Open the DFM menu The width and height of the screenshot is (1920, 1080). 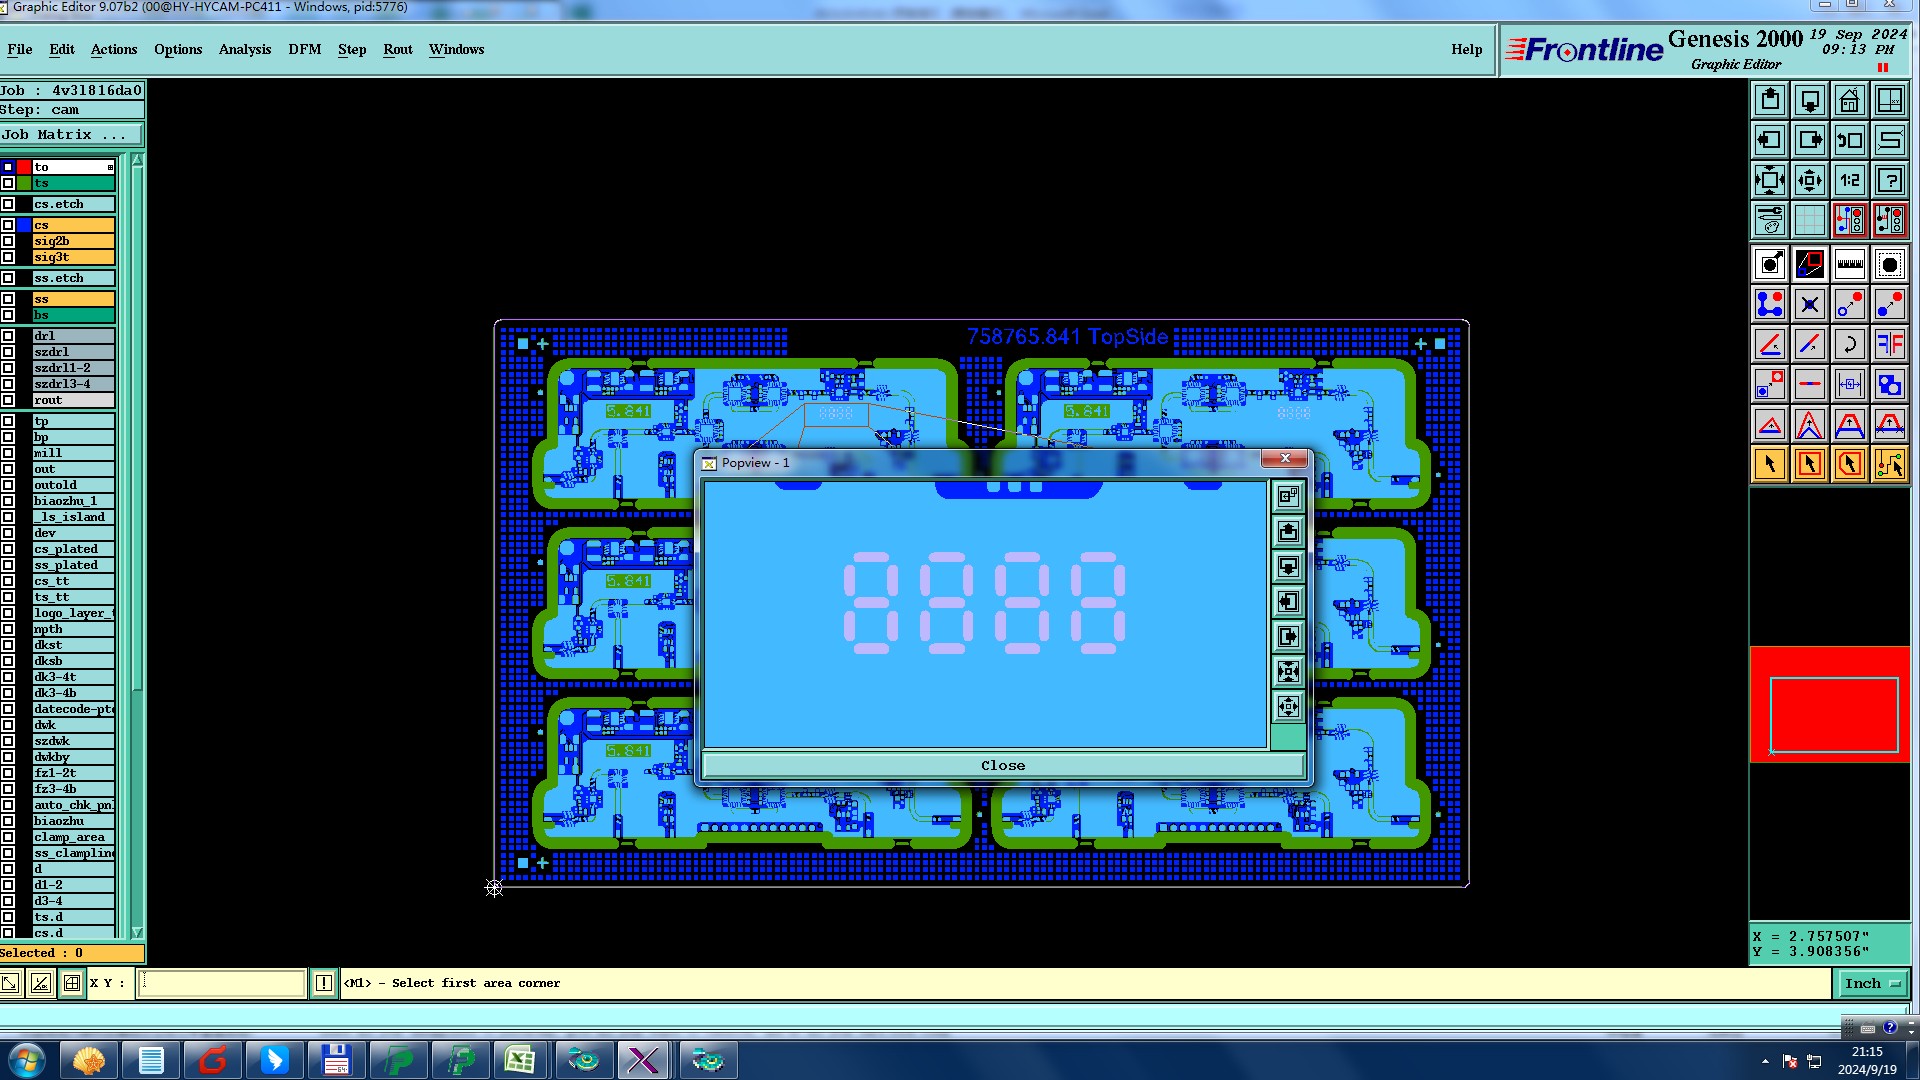[x=304, y=50]
